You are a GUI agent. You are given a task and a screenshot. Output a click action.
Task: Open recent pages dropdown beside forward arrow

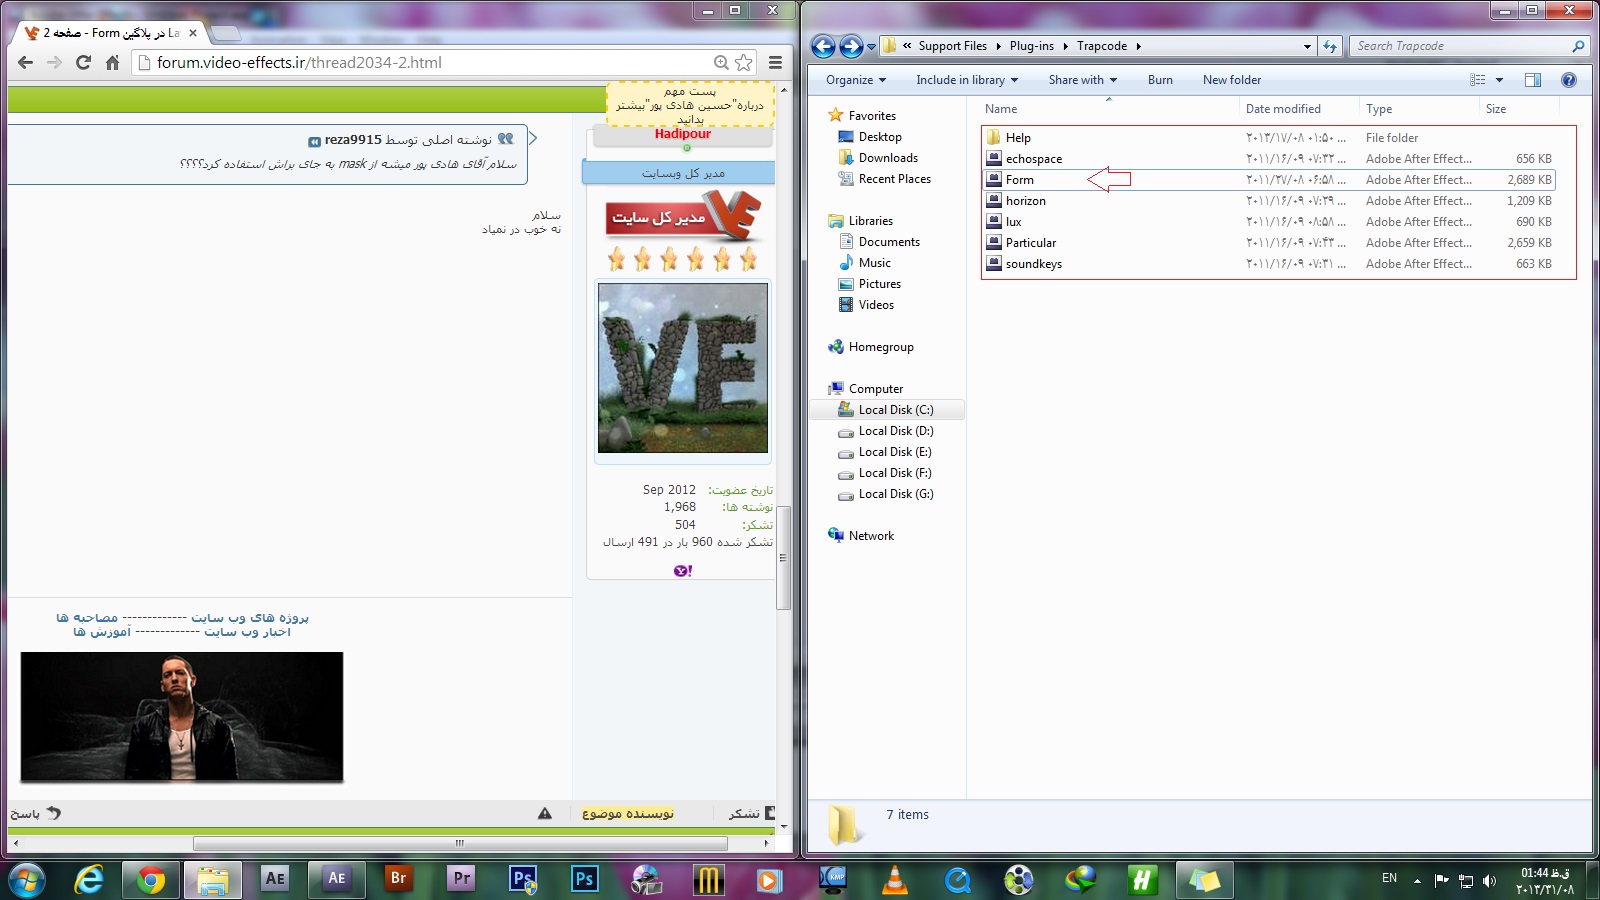pos(871,47)
